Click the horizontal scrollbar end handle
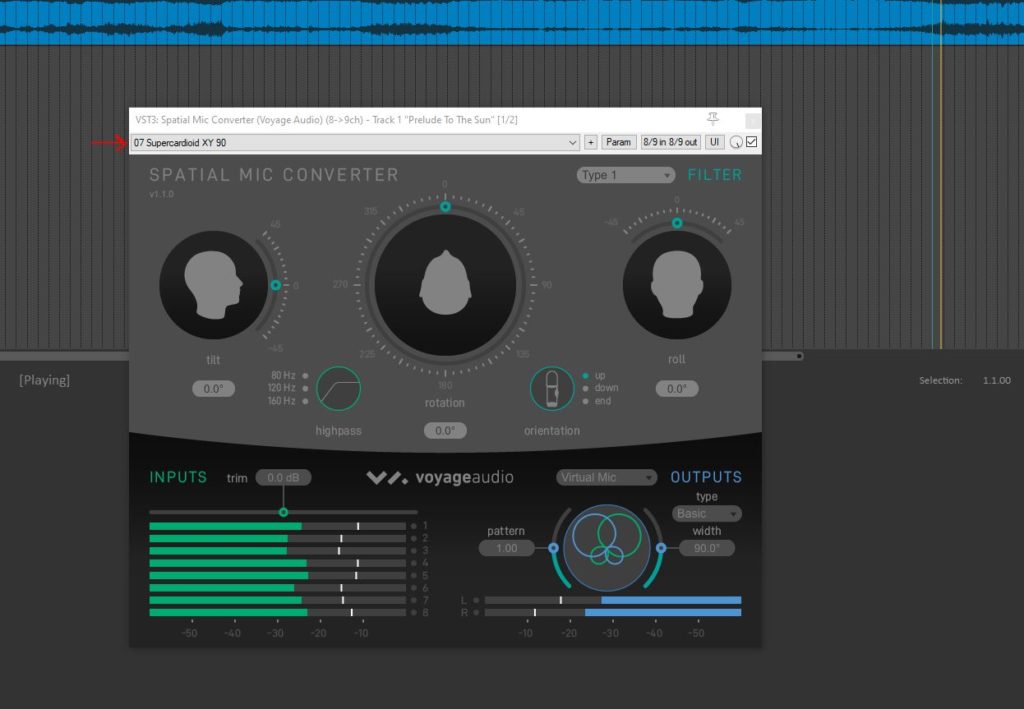This screenshot has height=709, width=1024. coord(799,356)
